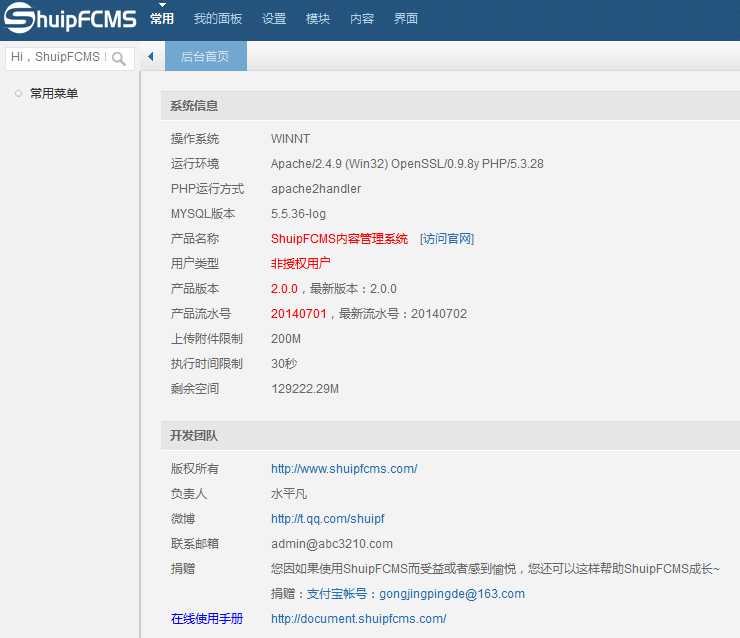Go to the 设置 menu
The width and height of the screenshot is (740, 638).
click(x=274, y=19)
